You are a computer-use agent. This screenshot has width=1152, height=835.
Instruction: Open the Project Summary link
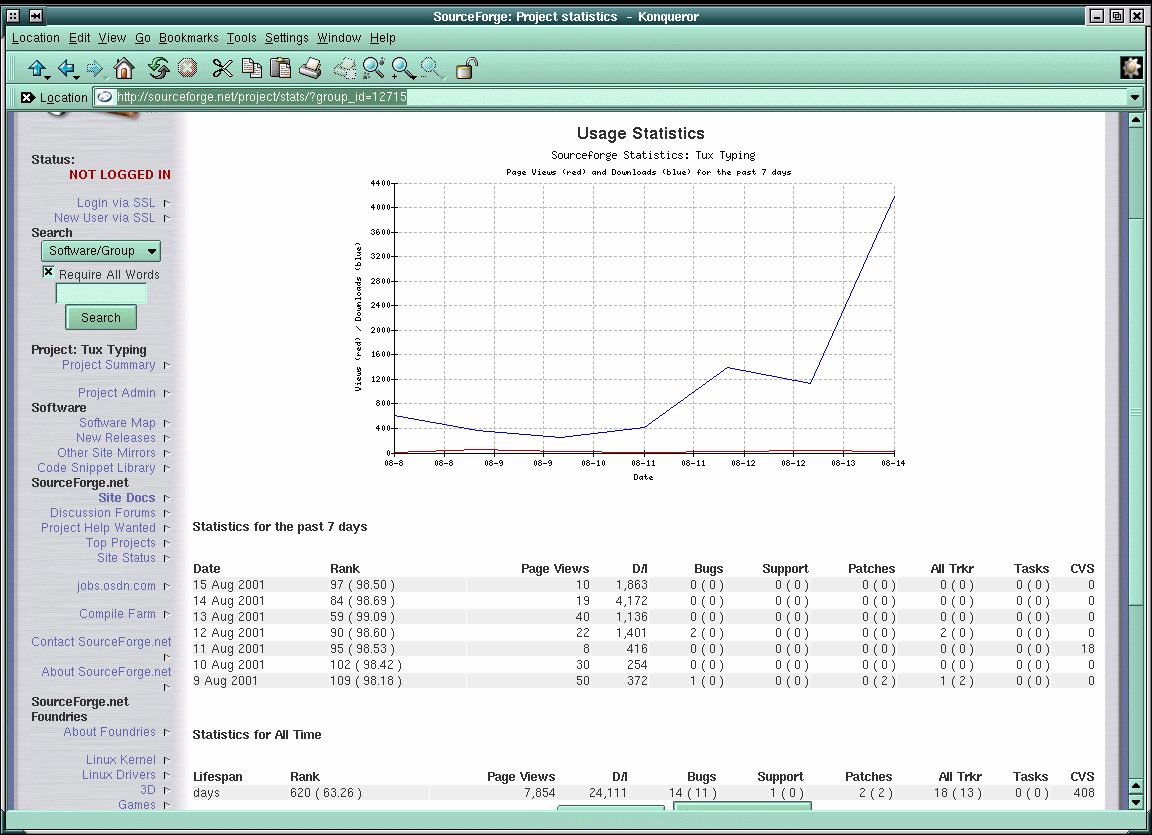pos(109,365)
